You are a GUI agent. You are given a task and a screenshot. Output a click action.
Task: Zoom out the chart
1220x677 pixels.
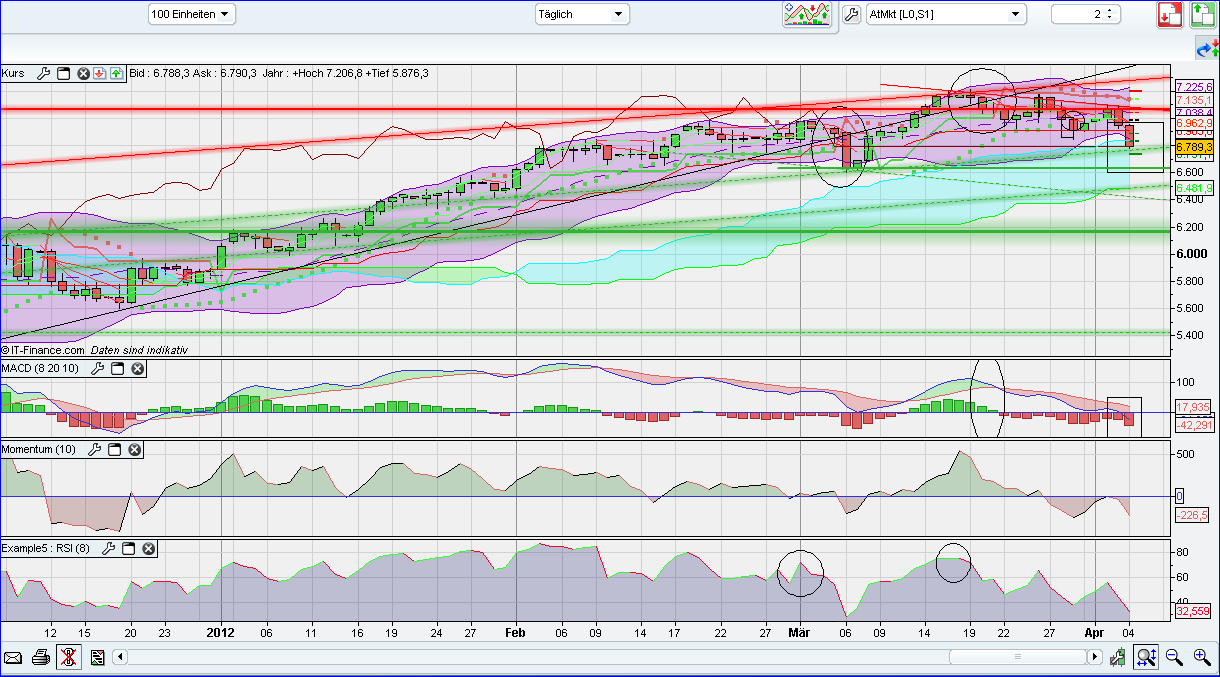tap(1174, 657)
